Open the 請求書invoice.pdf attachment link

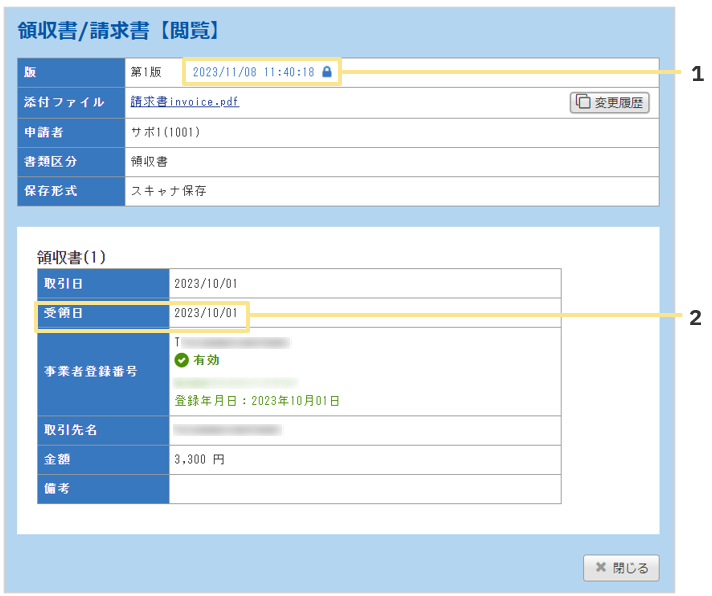point(185,102)
